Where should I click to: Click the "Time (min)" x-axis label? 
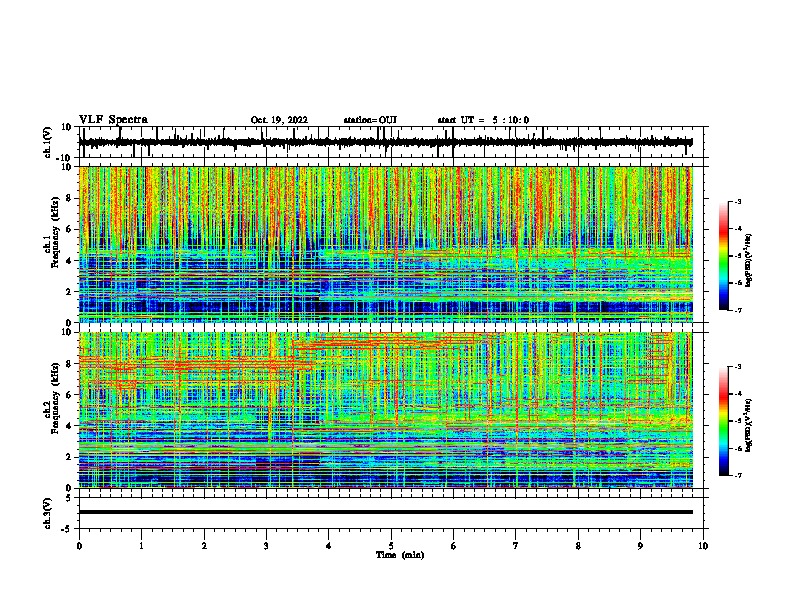400,555
